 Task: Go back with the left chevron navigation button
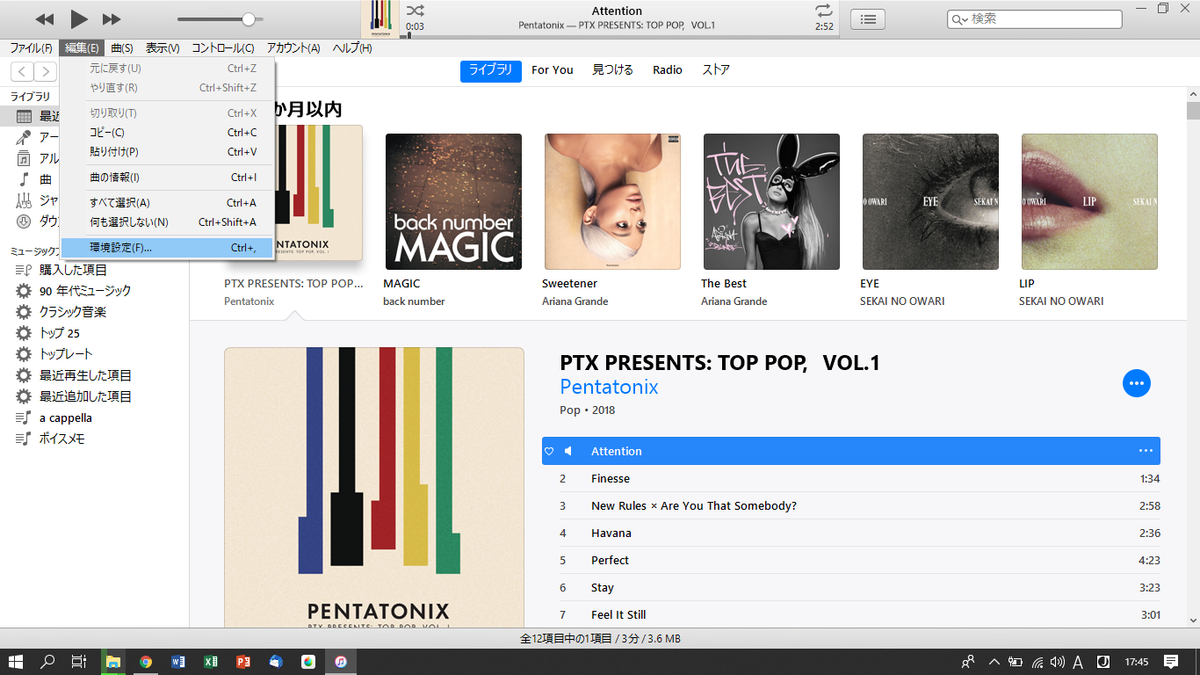tap(22, 71)
